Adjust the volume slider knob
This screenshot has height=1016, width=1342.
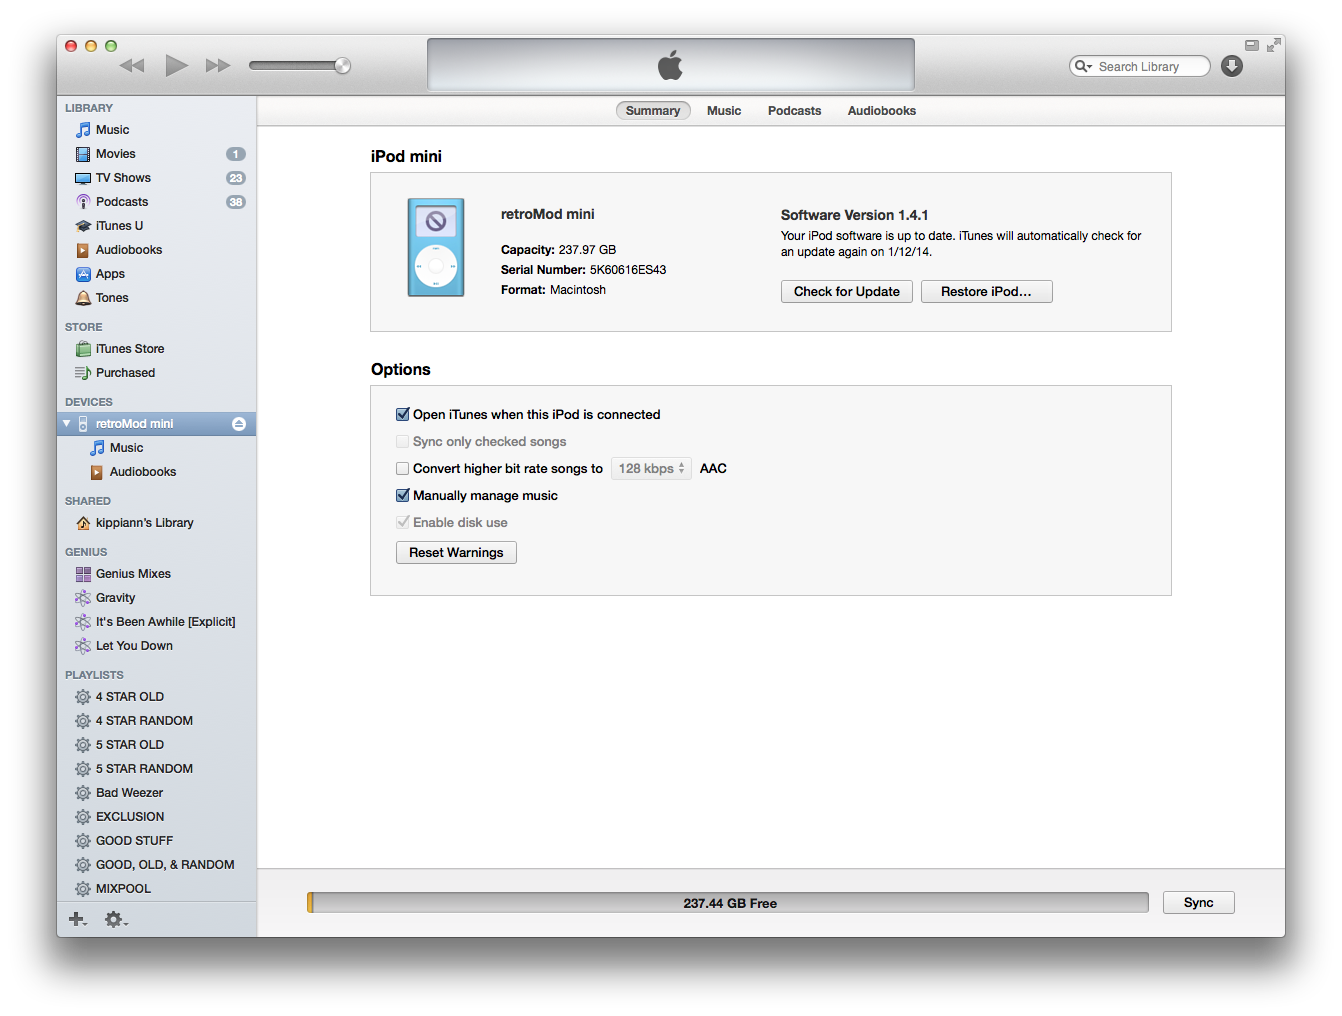(x=342, y=66)
